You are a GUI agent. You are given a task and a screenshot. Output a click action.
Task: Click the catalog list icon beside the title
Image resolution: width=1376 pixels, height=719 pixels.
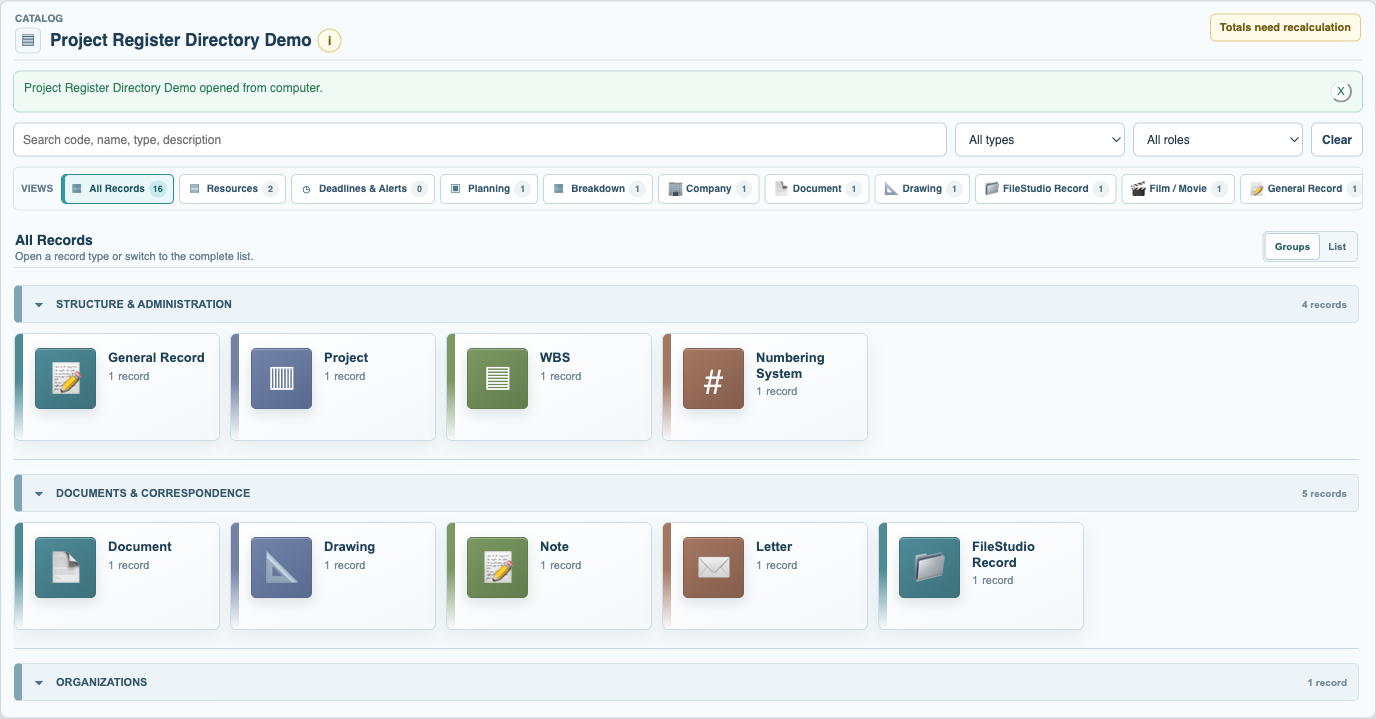(x=28, y=41)
